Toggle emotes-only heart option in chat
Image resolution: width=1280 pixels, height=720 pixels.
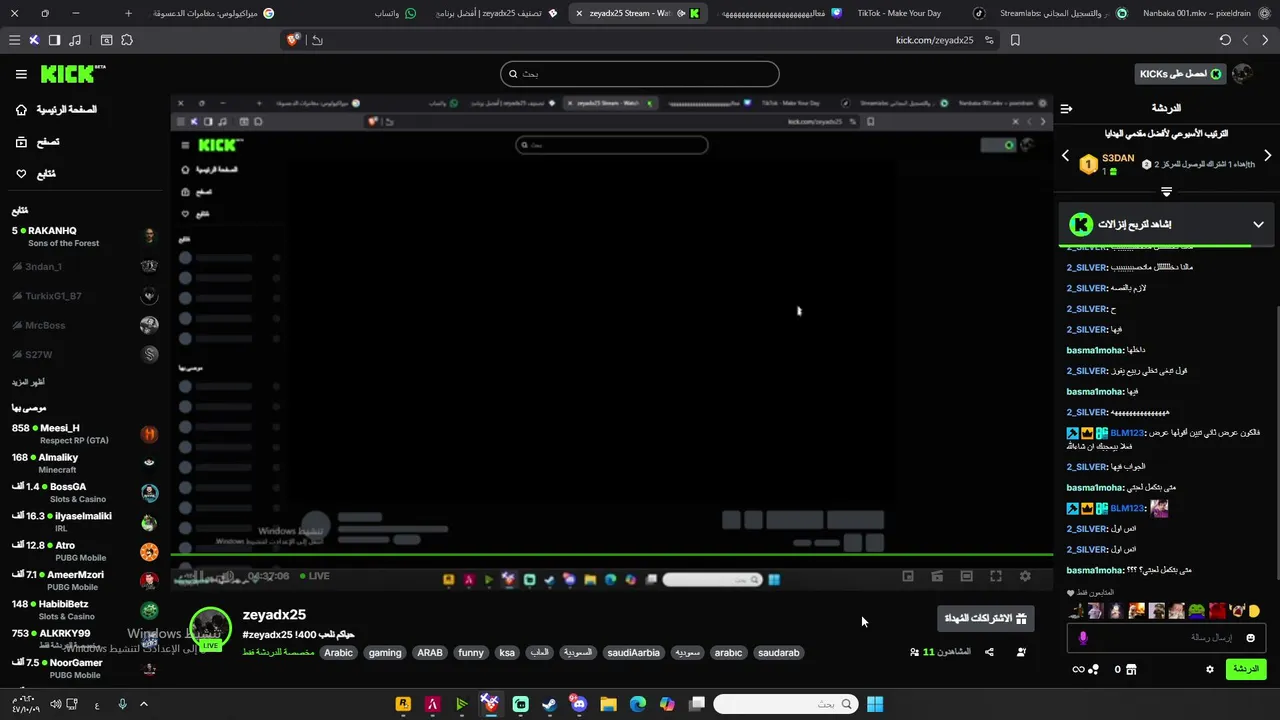pyautogui.click(x=1072, y=593)
